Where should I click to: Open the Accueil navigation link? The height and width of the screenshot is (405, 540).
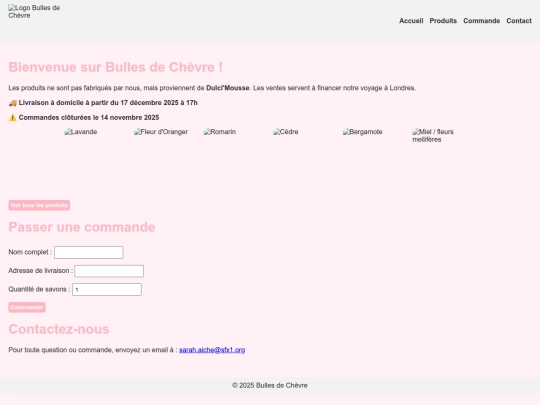[x=411, y=21]
